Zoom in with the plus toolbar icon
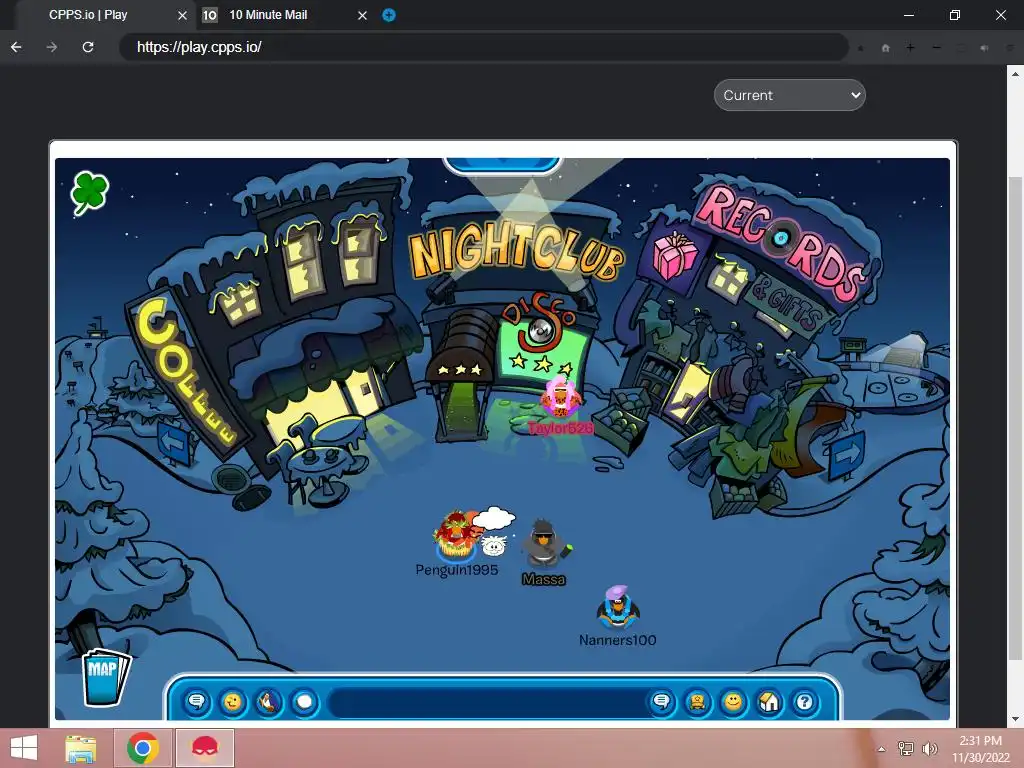Image resolution: width=1024 pixels, height=768 pixels. 910,48
